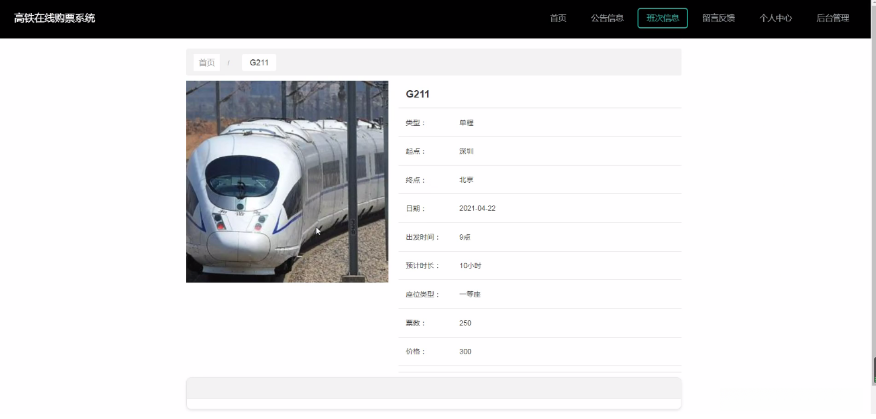Open the 个人中心 navigation tab
The height and width of the screenshot is (419, 876).
(x=775, y=18)
